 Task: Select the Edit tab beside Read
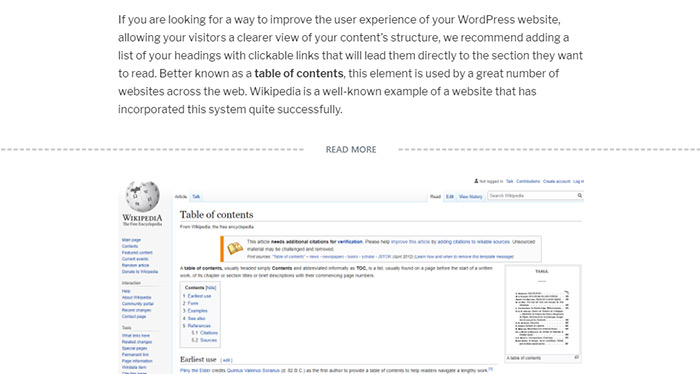coord(450,196)
